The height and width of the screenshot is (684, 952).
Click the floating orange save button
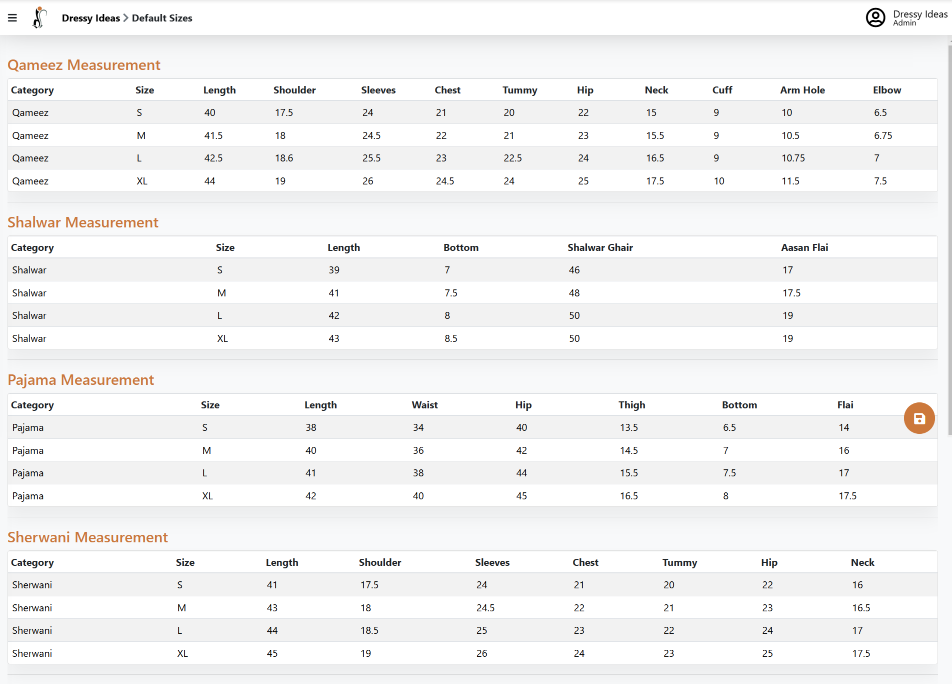pos(919,418)
